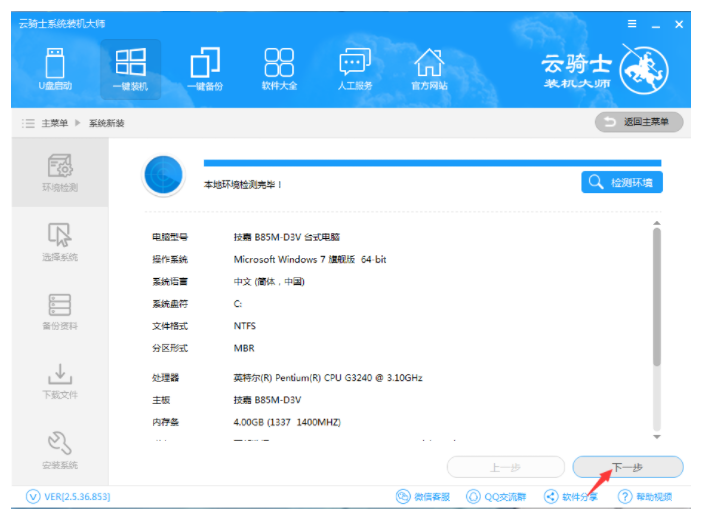The width and height of the screenshot is (703, 520).
Task: Go to 官方网站 home icon
Action: (429, 69)
